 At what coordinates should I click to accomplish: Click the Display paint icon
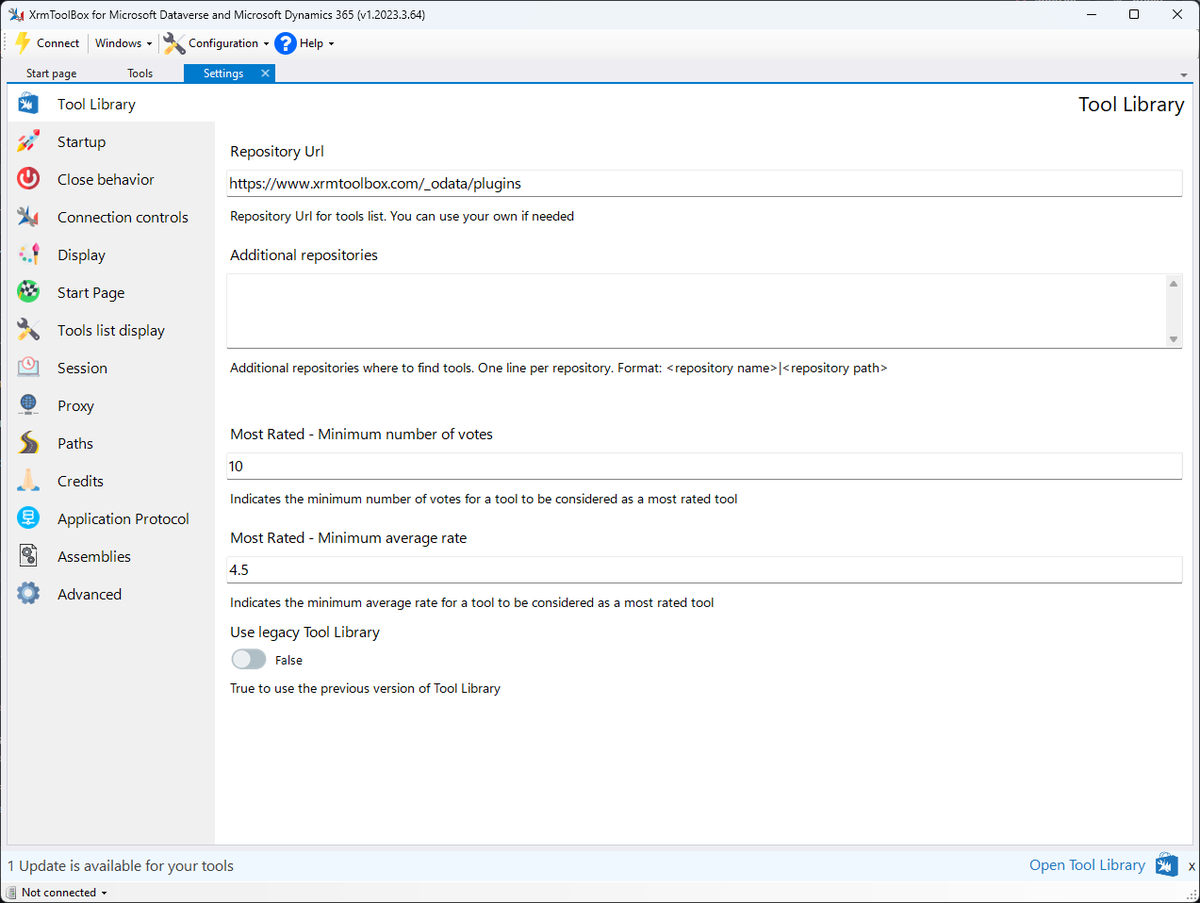(x=28, y=255)
